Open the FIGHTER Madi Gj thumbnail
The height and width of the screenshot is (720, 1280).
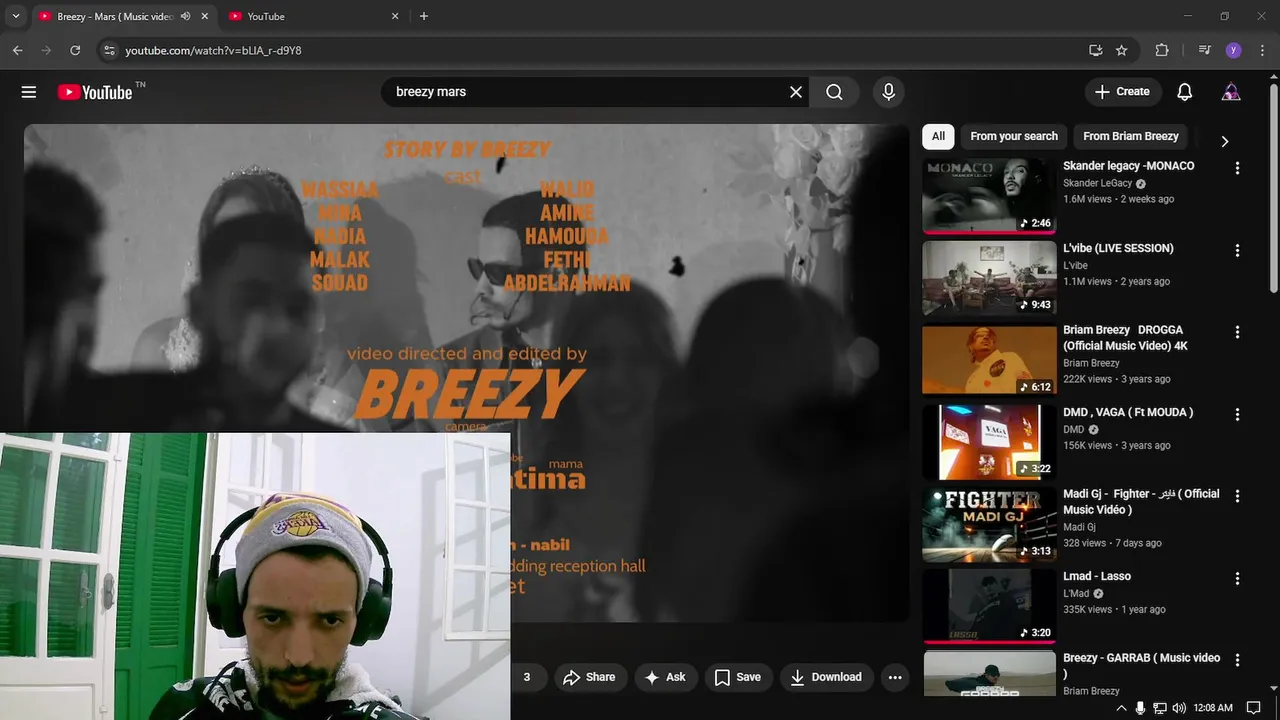(989, 523)
